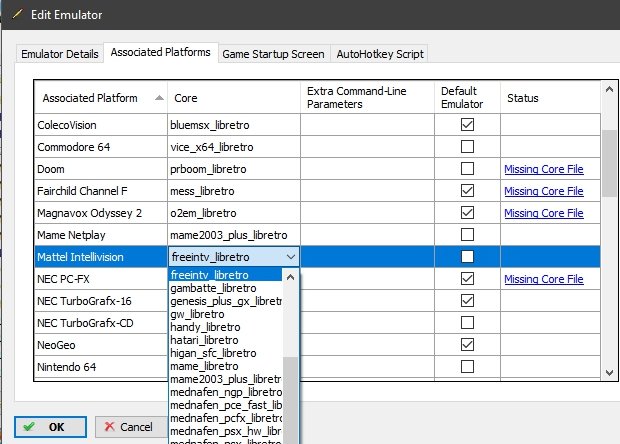Pick mednafen_pce_fast_libretro in the dropdown list

tap(225, 405)
